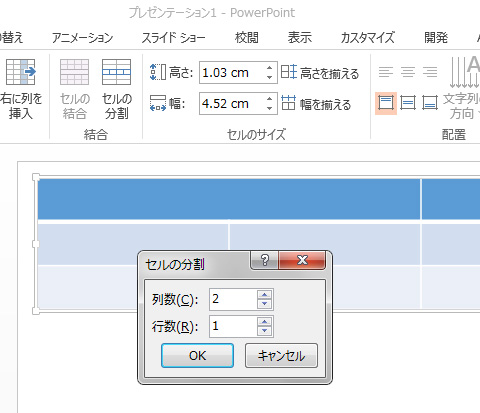Viewport: 480px width, 413px height.
Task: Confirm cell split with OK
Action: (197, 356)
